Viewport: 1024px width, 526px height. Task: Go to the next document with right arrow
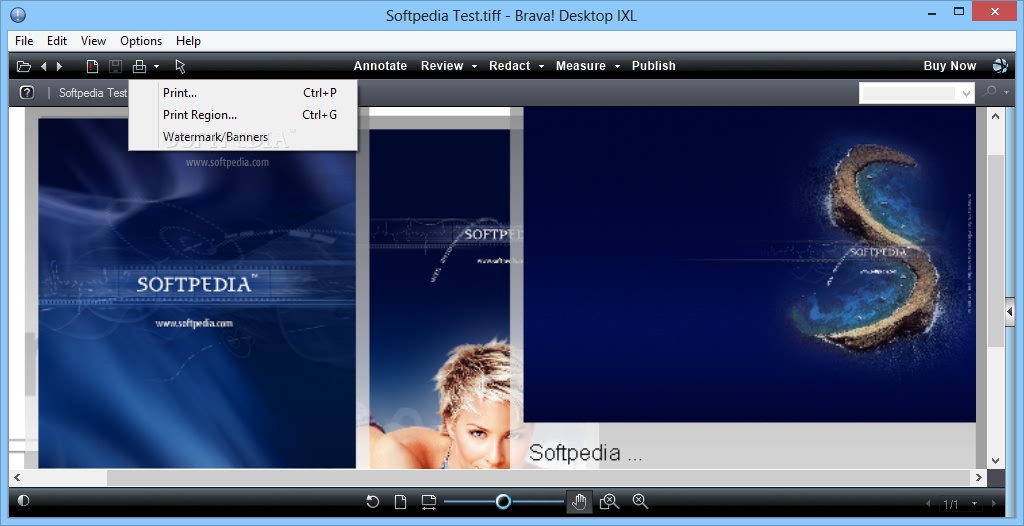click(x=59, y=66)
